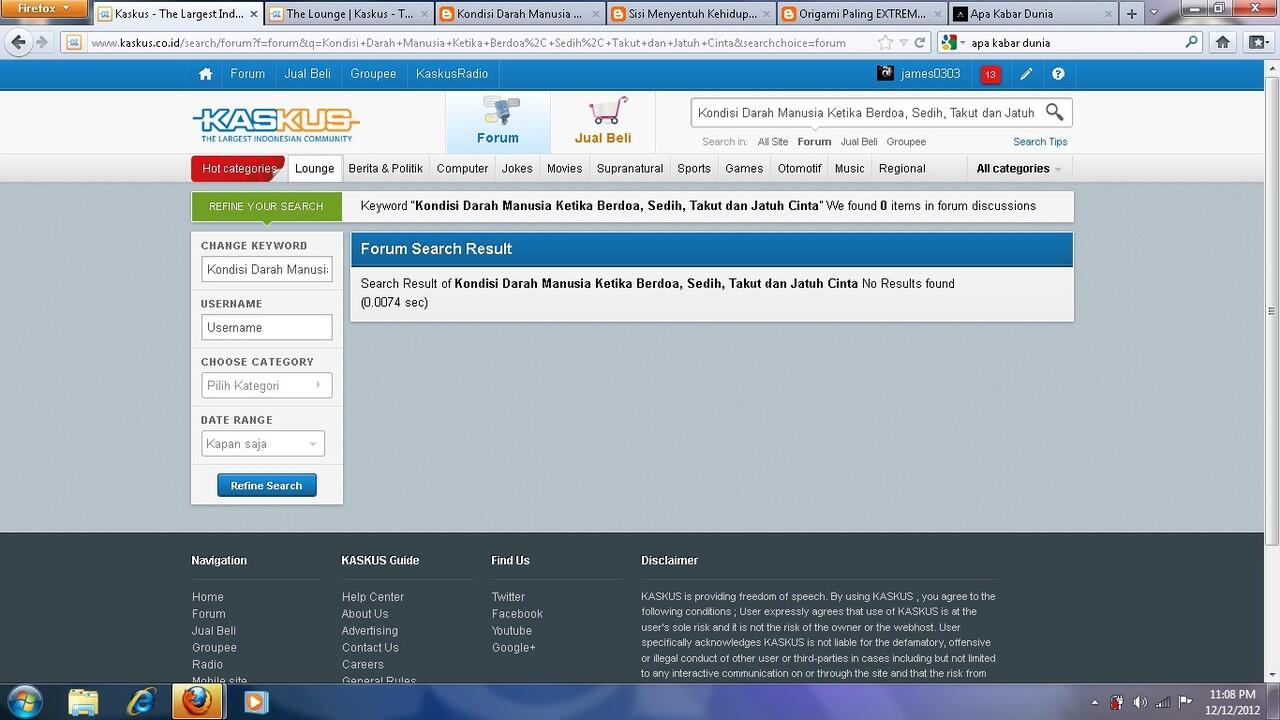1280x720 pixels.
Task: Click the pencil icon in blue navbar
Action: [x=1026, y=74]
